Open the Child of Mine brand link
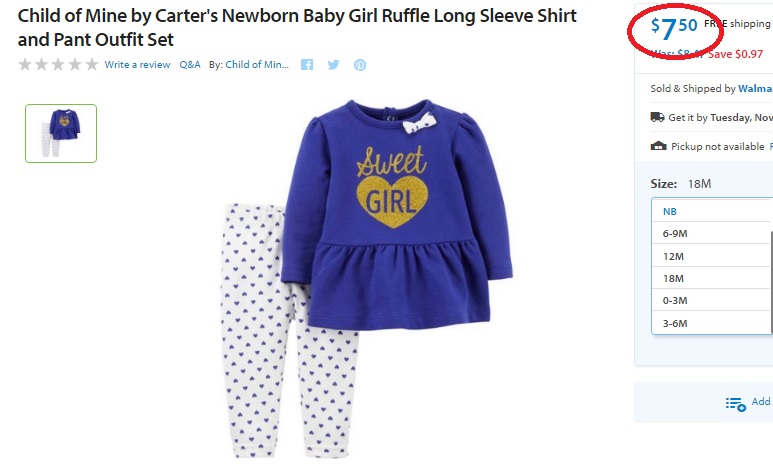This screenshot has height=473, width=773. pyautogui.click(x=257, y=65)
